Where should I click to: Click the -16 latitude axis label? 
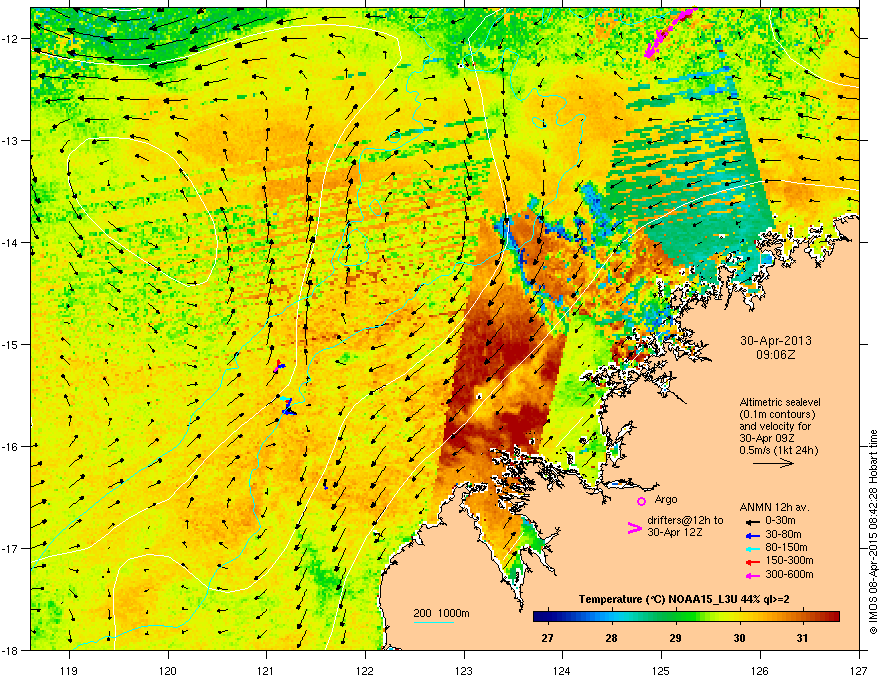pos(11,447)
